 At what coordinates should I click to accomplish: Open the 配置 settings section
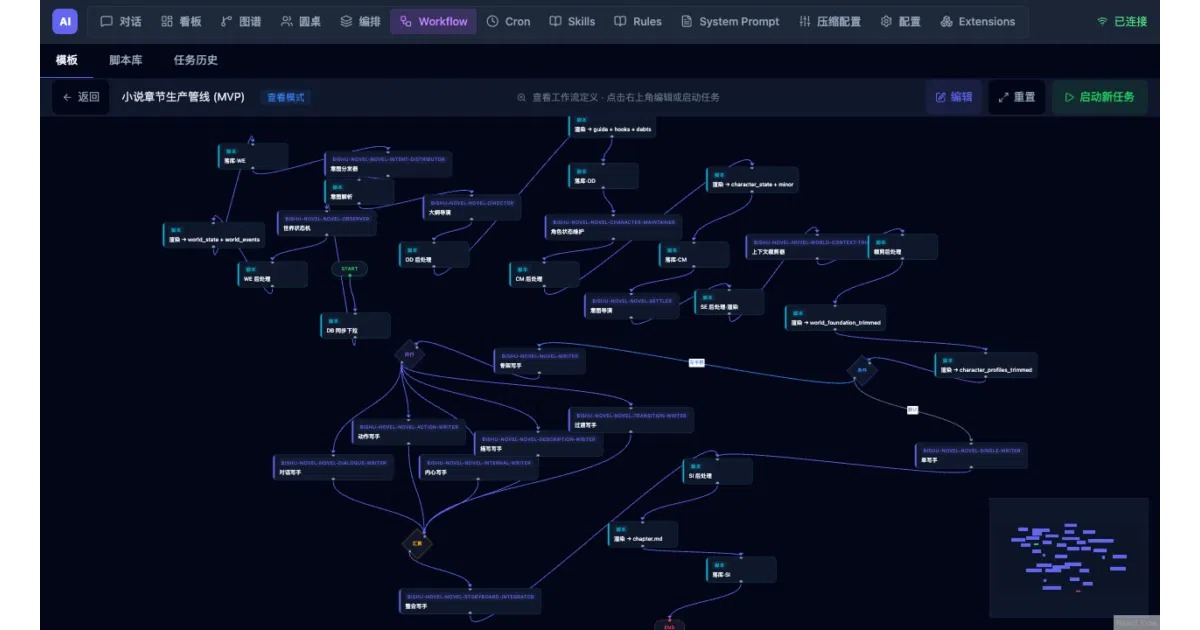900,21
